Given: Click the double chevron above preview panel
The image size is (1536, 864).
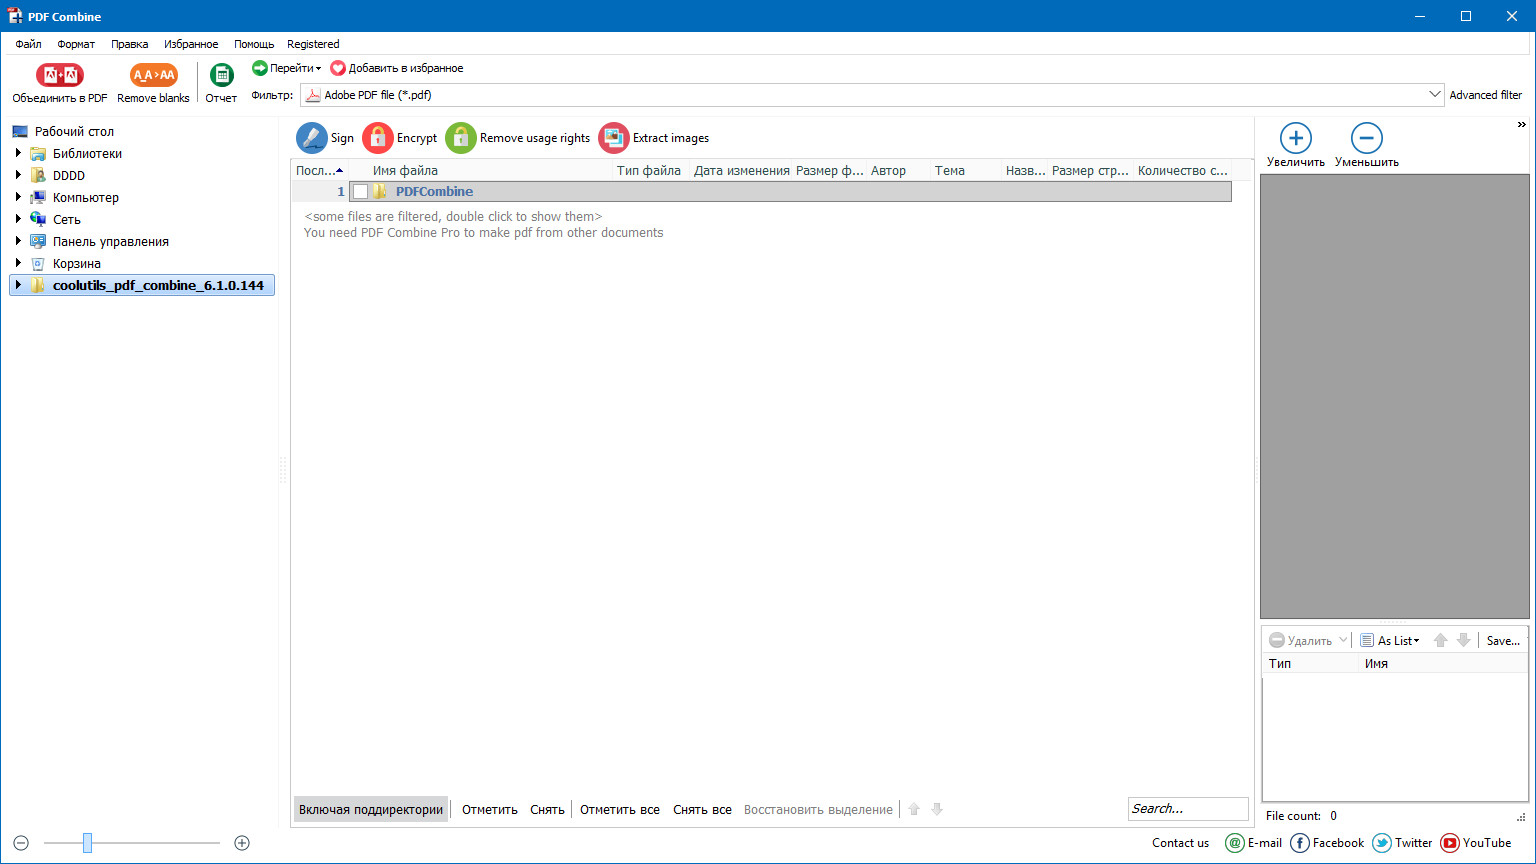Looking at the screenshot, I should click(1522, 125).
